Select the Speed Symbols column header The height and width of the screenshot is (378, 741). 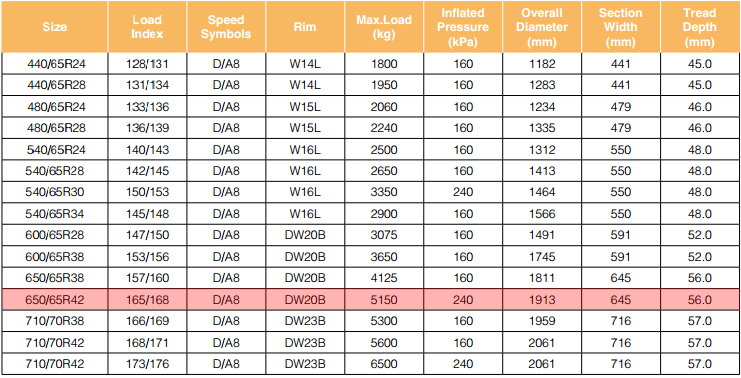point(226,26)
